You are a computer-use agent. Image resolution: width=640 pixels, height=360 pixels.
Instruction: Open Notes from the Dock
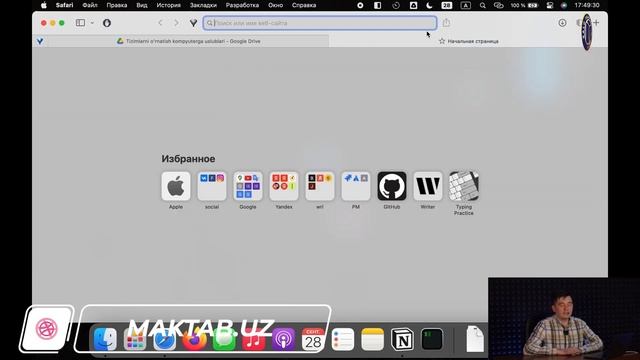(373, 339)
